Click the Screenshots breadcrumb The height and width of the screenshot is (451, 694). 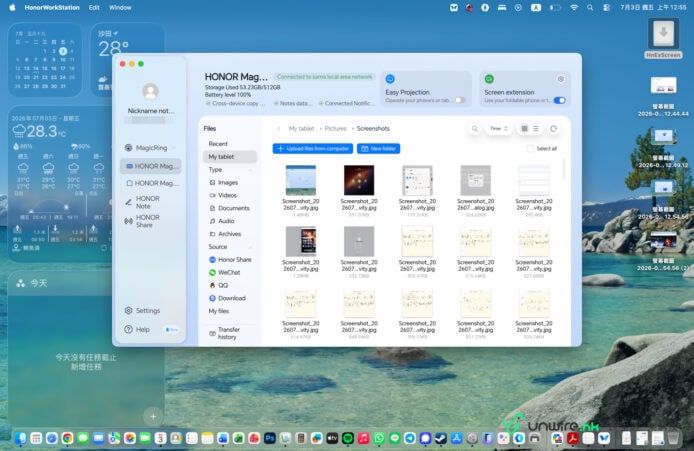click(373, 129)
